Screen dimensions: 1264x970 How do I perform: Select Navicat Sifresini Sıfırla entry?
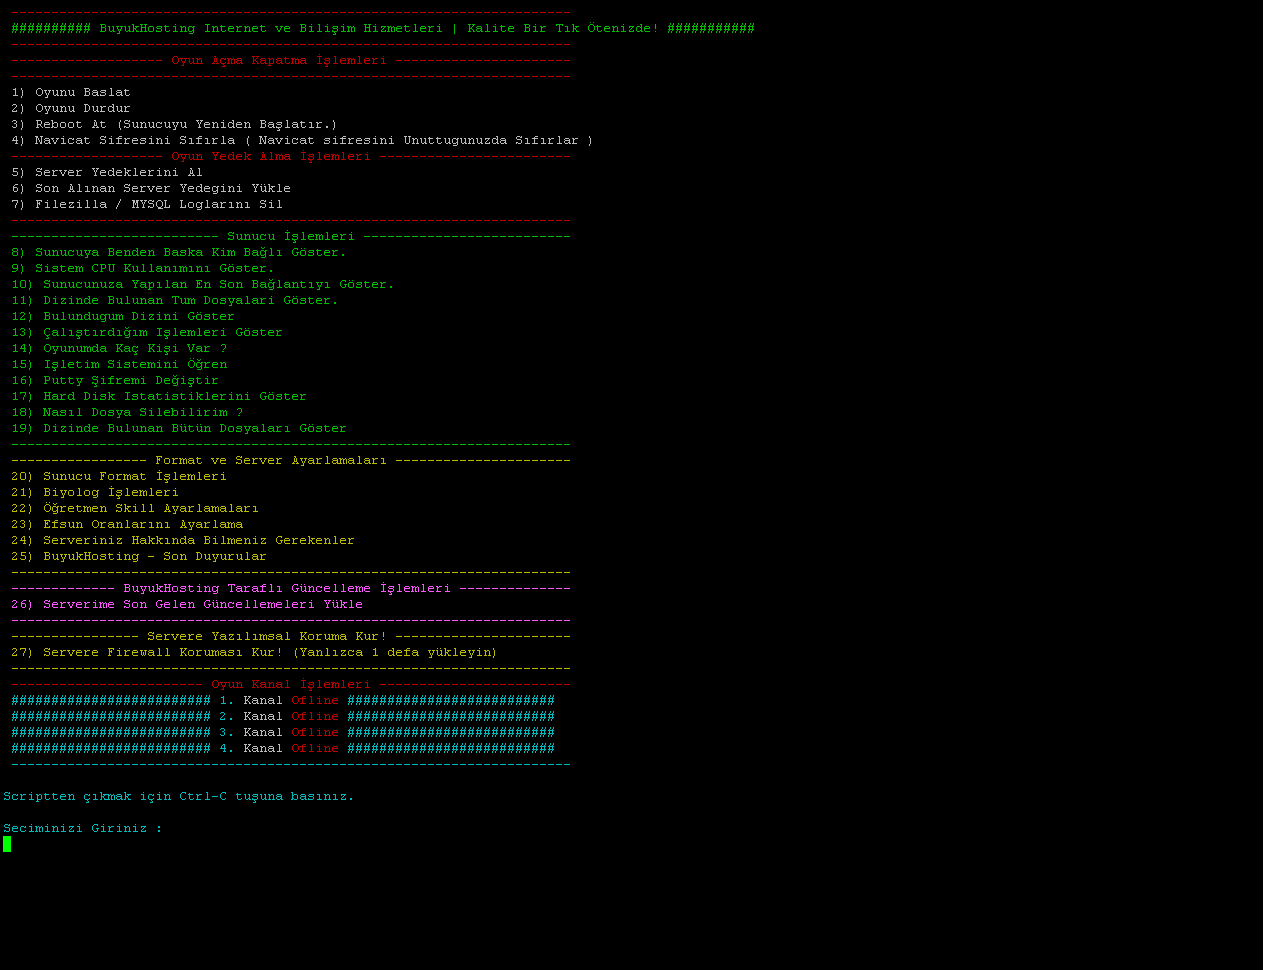pyautogui.click(x=301, y=140)
